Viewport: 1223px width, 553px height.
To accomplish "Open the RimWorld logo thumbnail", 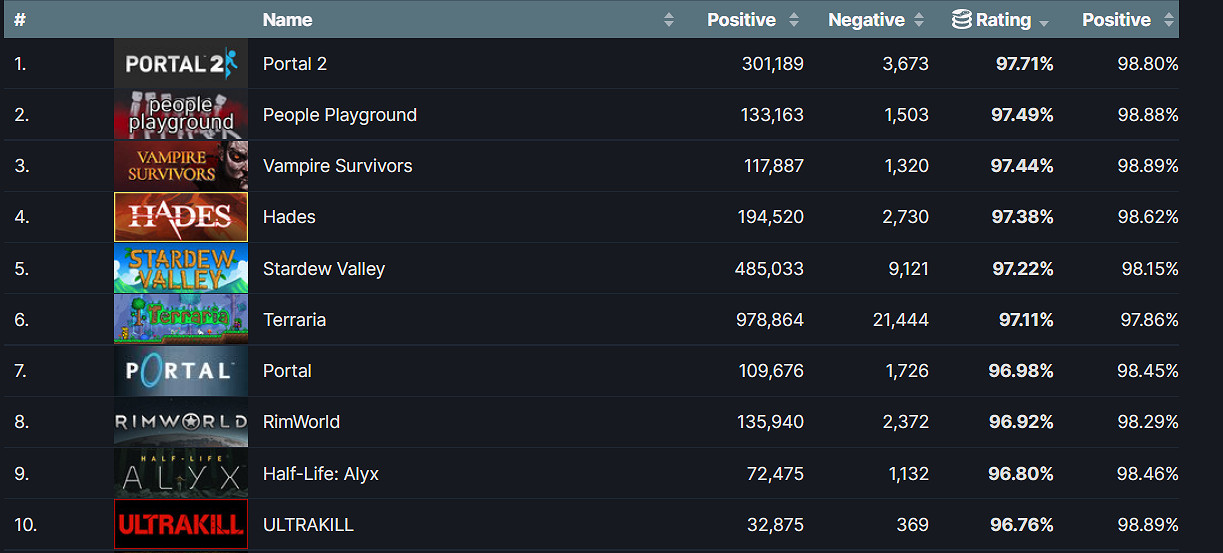I will pos(181,422).
